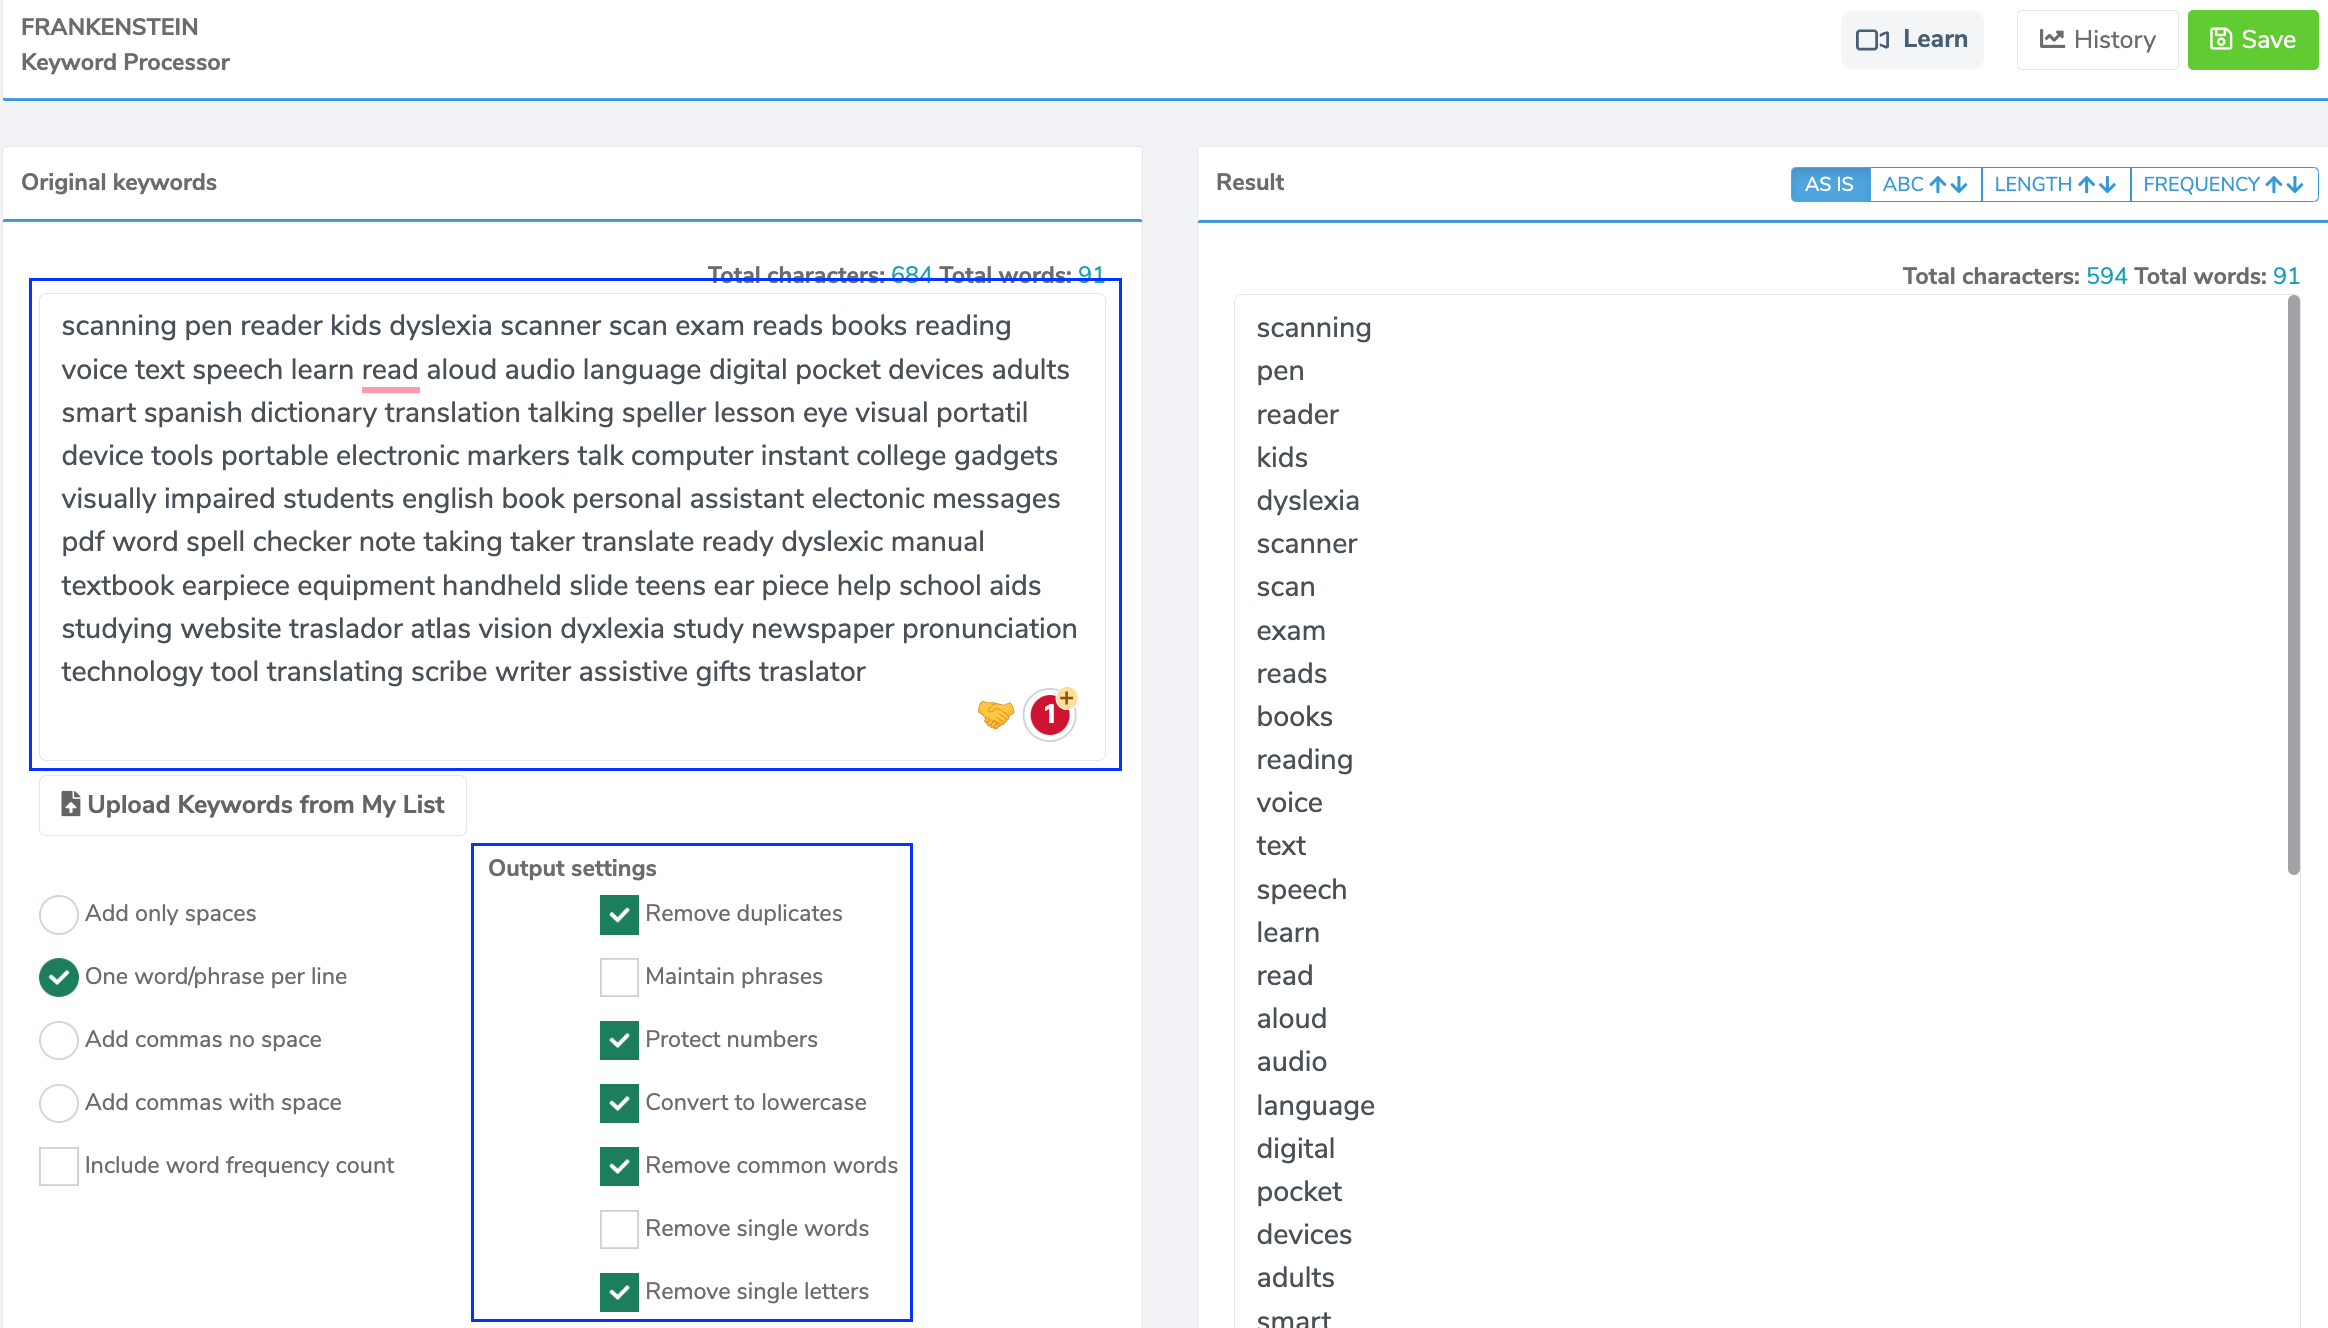Uncheck Remove duplicates checkbox
Screen dimensions: 2328x1328
click(x=619, y=914)
